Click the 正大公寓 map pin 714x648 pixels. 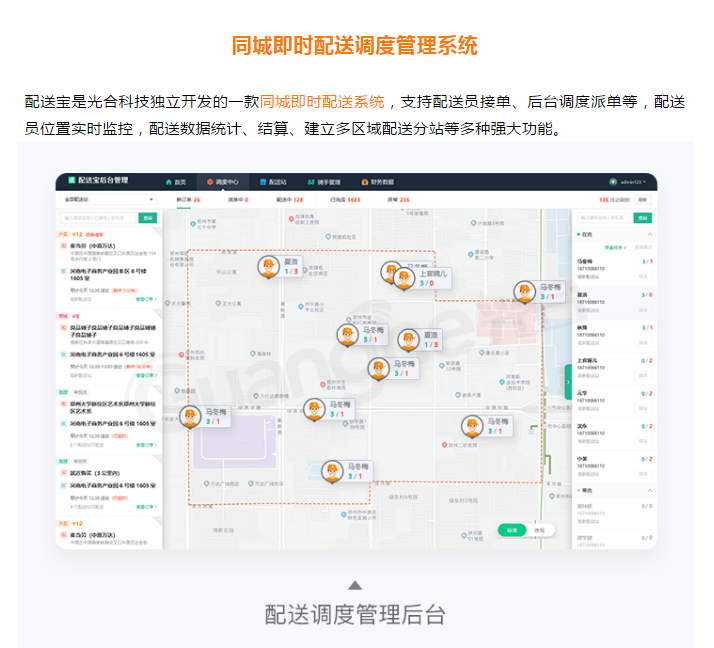pyautogui.click(x=218, y=303)
